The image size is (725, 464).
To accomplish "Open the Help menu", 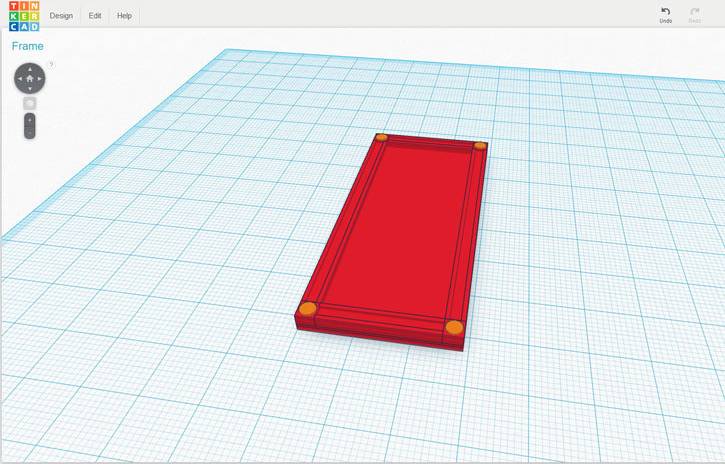I will tap(124, 16).
